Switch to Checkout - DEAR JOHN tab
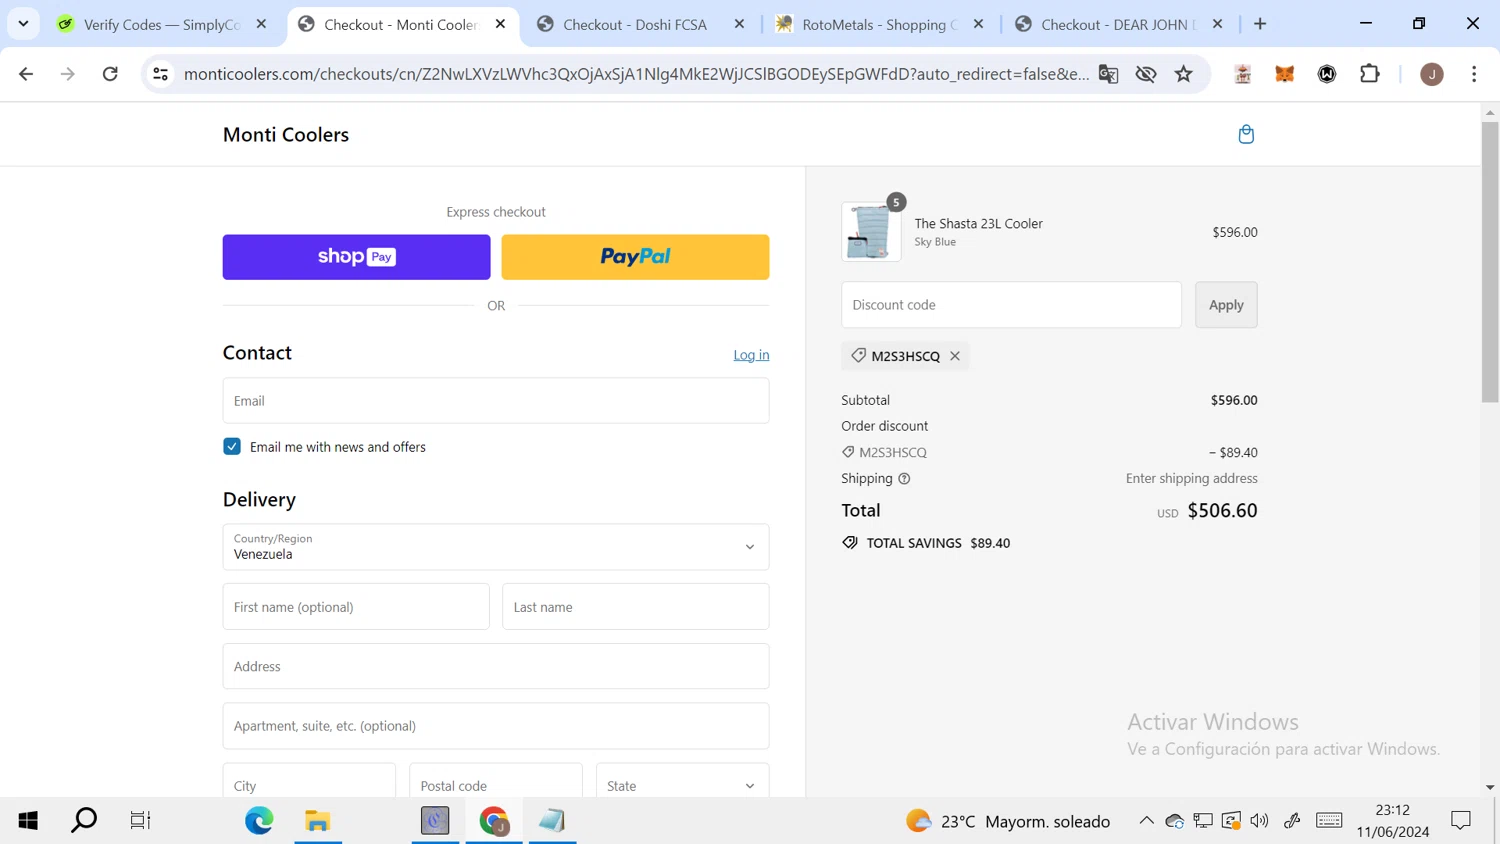1500x844 pixels. [x=1118, y=24]
